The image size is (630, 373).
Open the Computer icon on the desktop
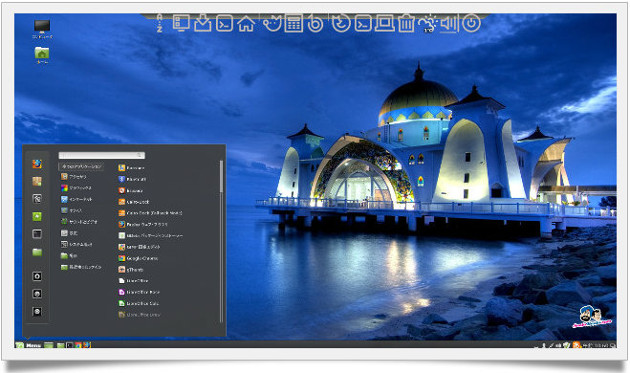tap(42, 29)
